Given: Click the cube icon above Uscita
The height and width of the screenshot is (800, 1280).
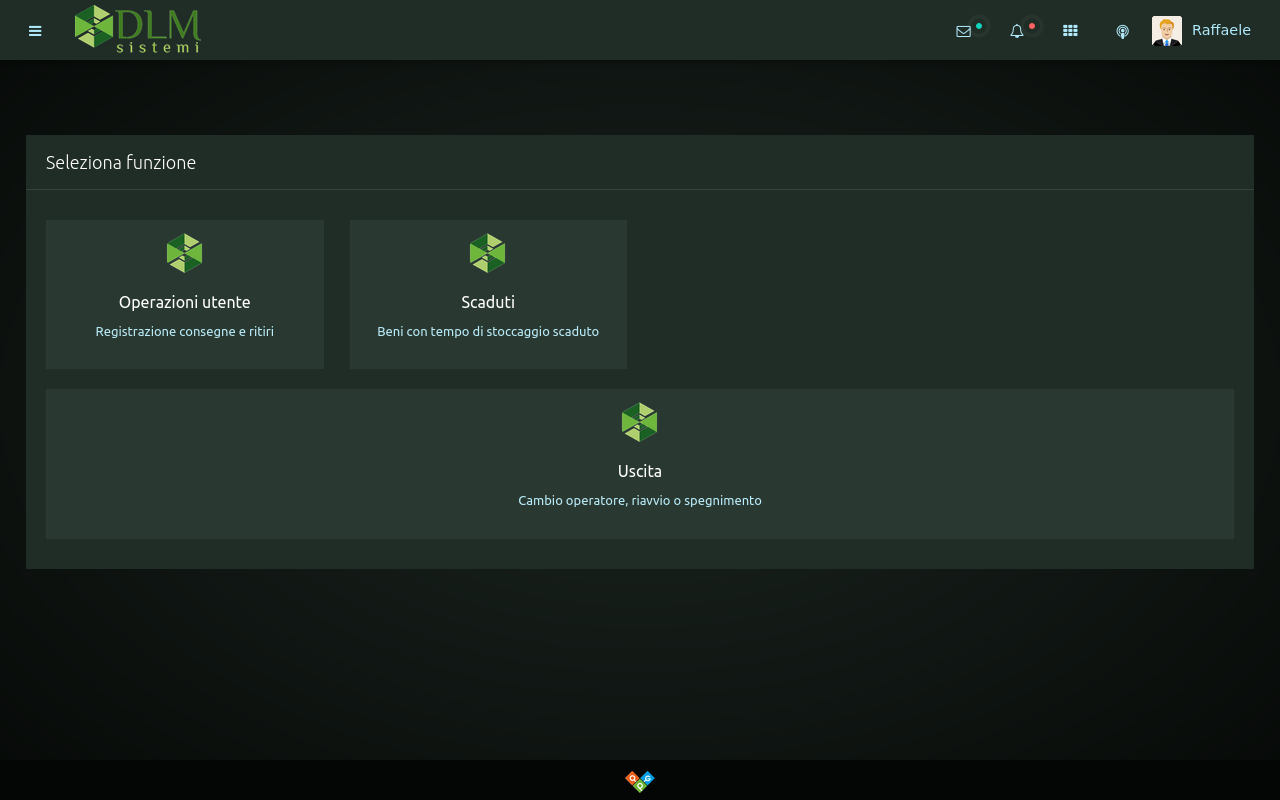Looking at the screenshot, I should click(x=640, y=422).
